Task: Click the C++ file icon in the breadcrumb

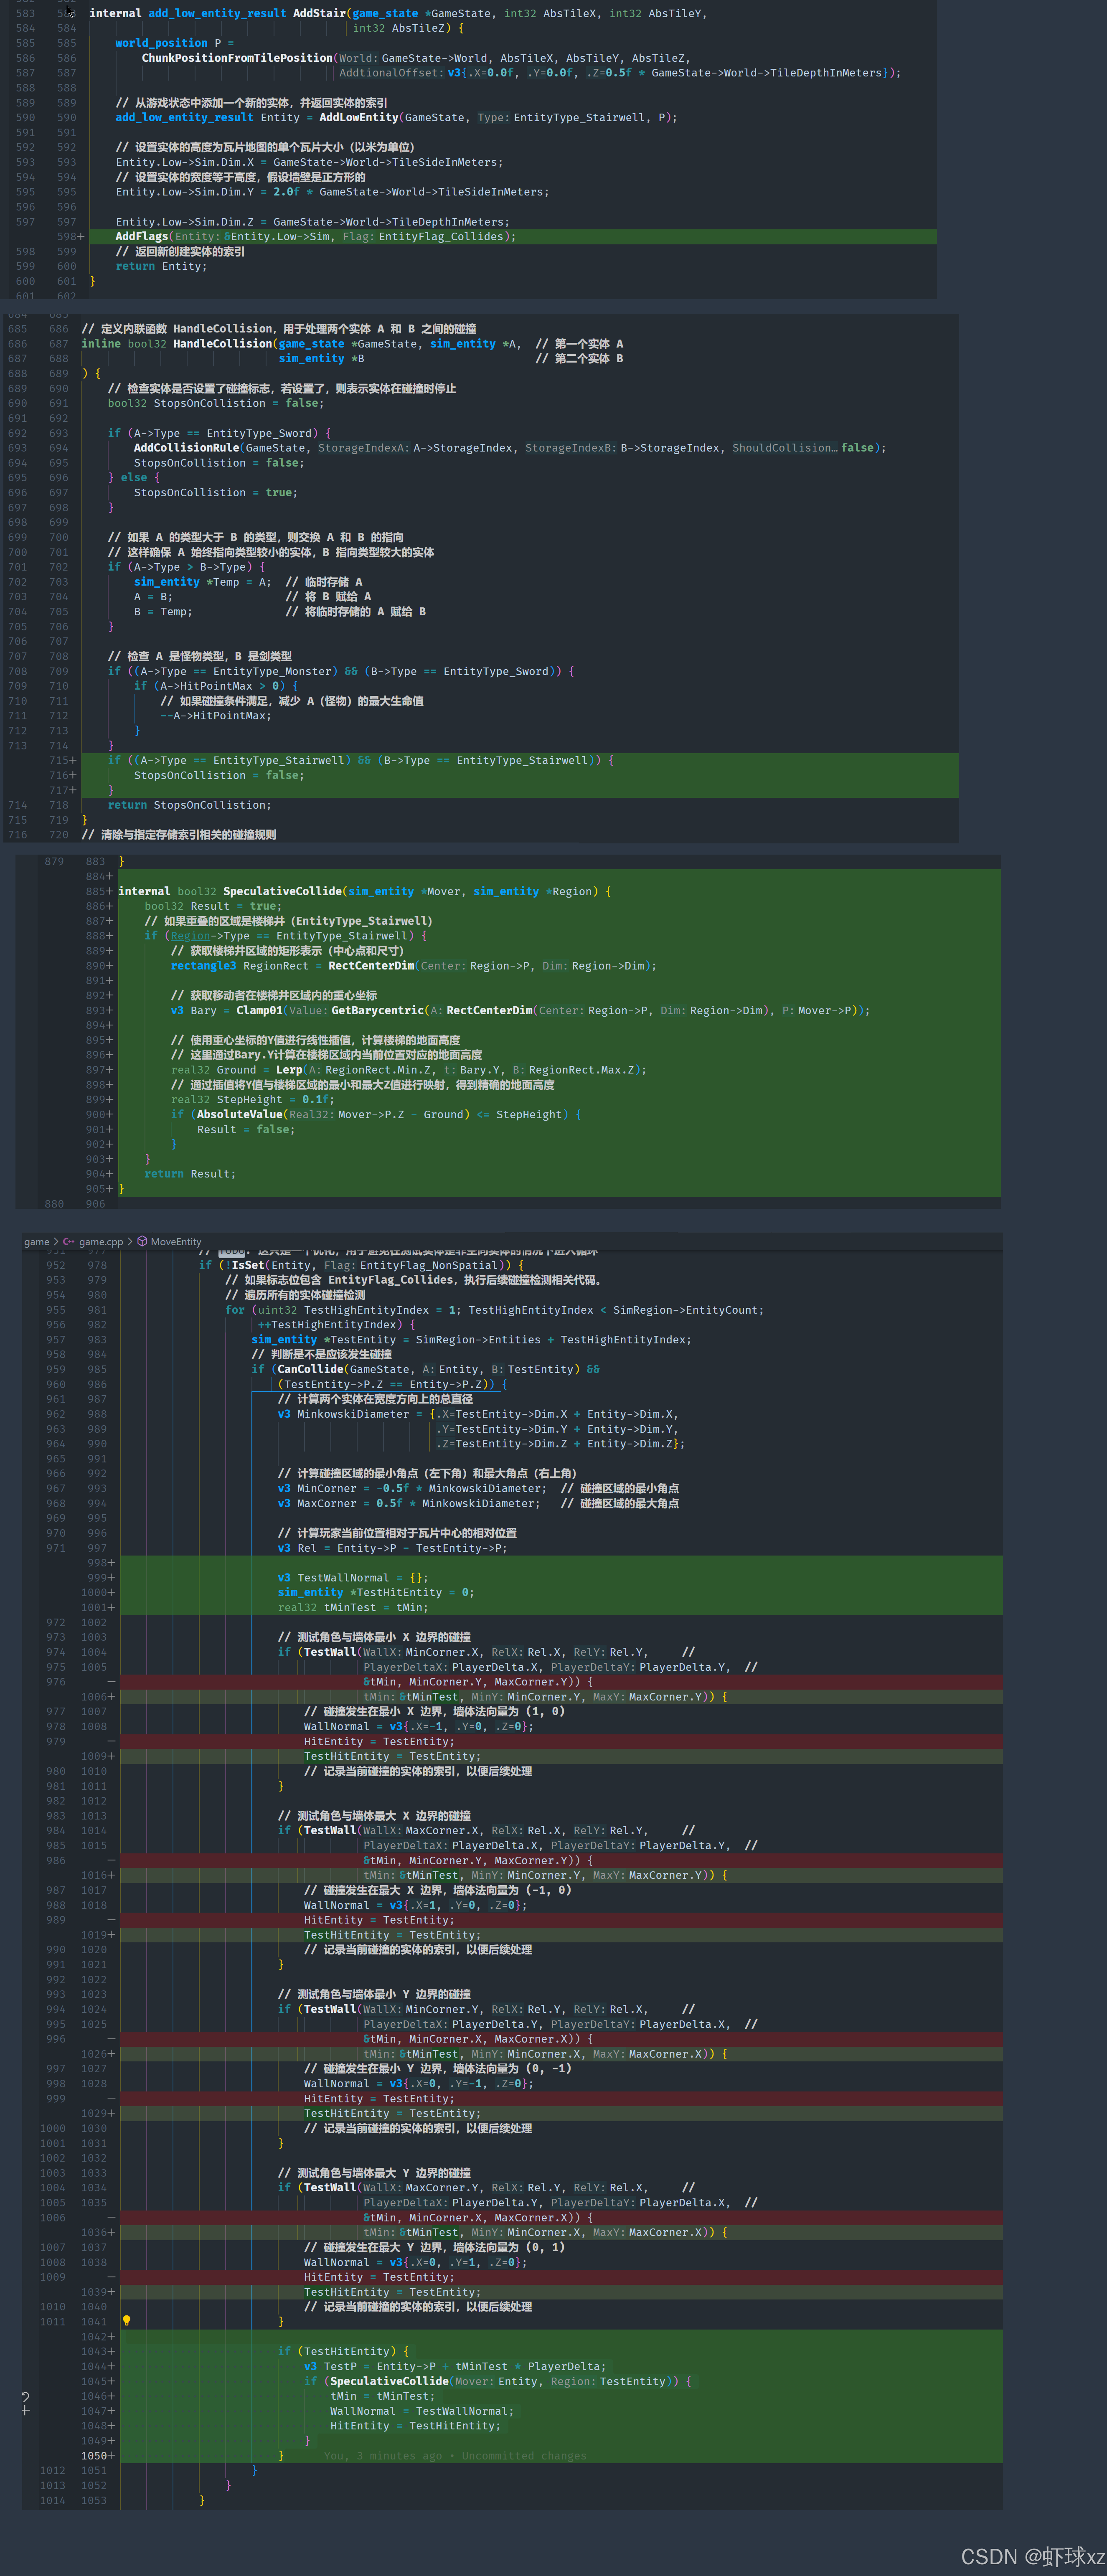Action: 69,1241
